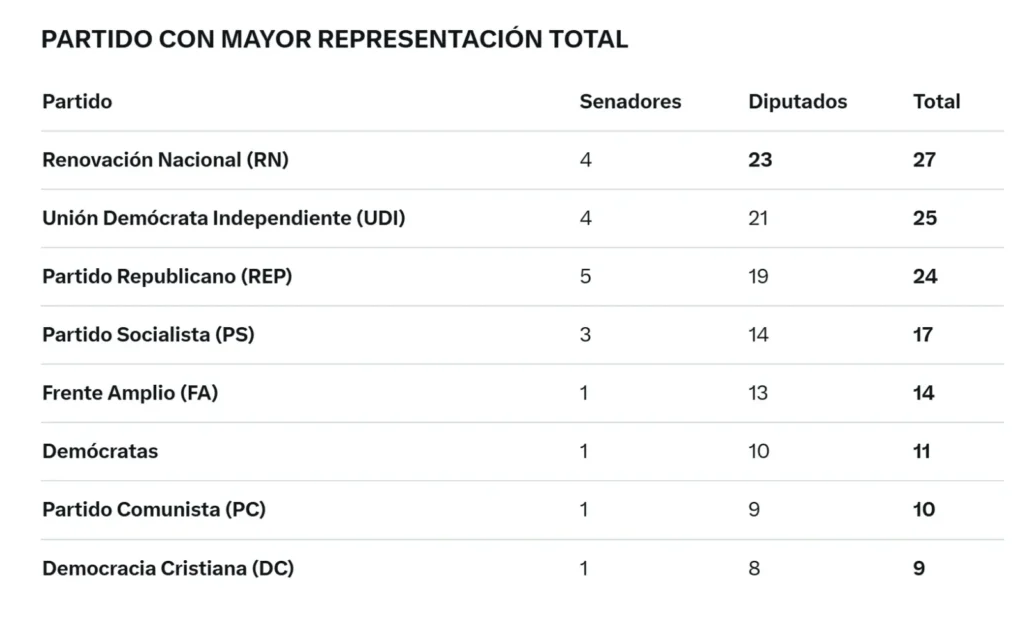The width and height of the screenshot is (1024, 621).
Task: Select the Renovación Nacional (RN) row label
Action: click(165, 160)
